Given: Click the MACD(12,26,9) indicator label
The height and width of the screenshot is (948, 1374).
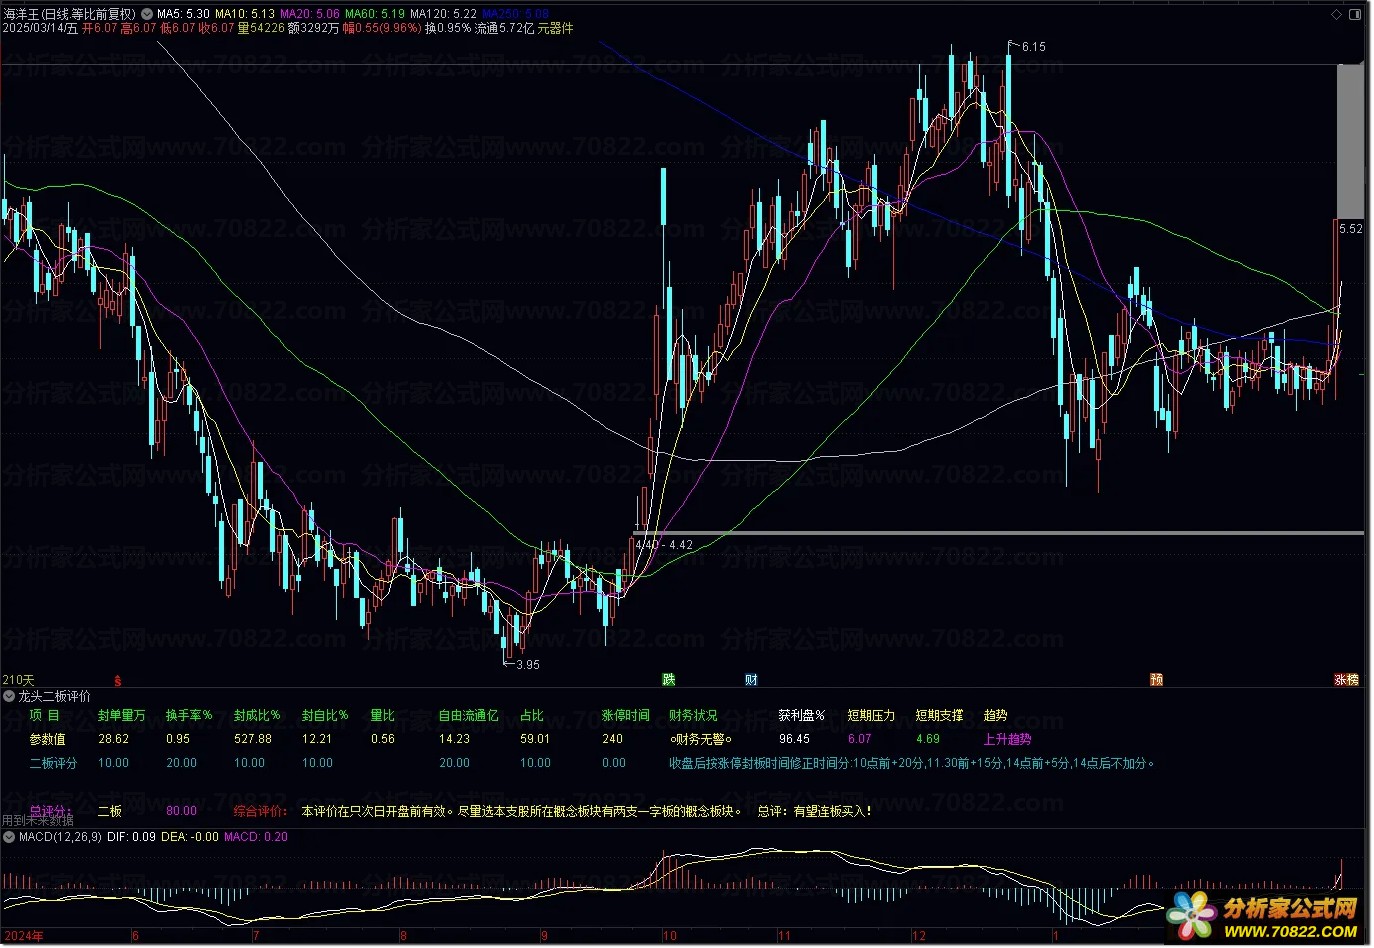Looking at the screenshot, I should [60, 837].
